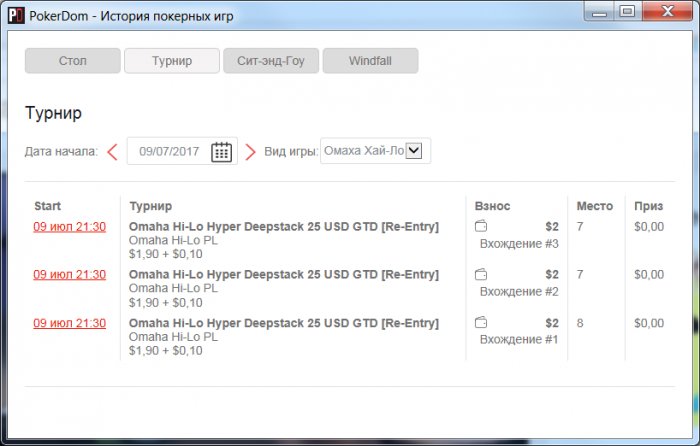Click tournament name in Вхождение #2 row
700x446 pixels.
(284, 275)
